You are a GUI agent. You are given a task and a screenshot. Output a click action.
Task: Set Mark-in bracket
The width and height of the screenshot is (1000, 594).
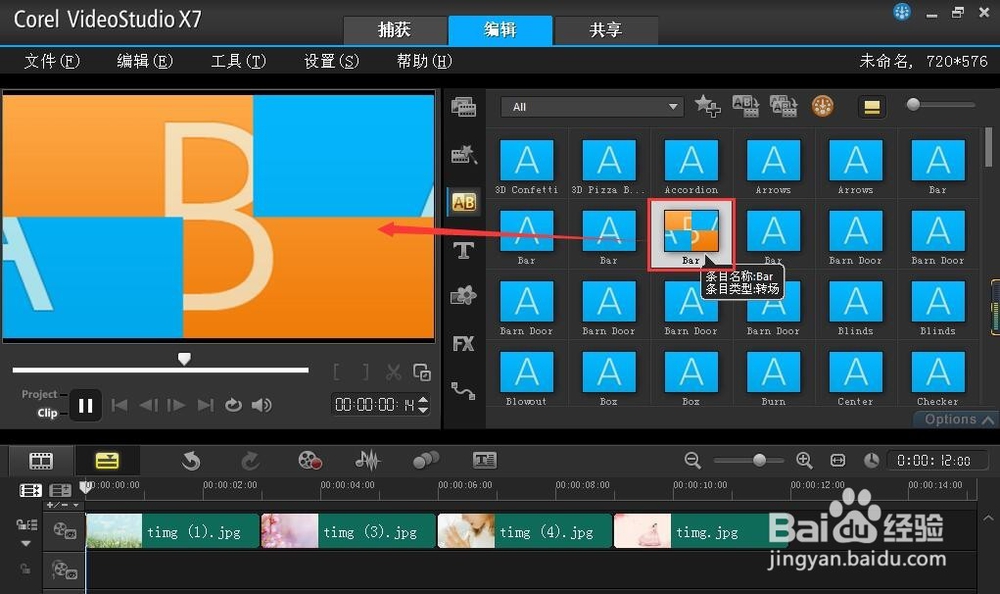[337, 372]
